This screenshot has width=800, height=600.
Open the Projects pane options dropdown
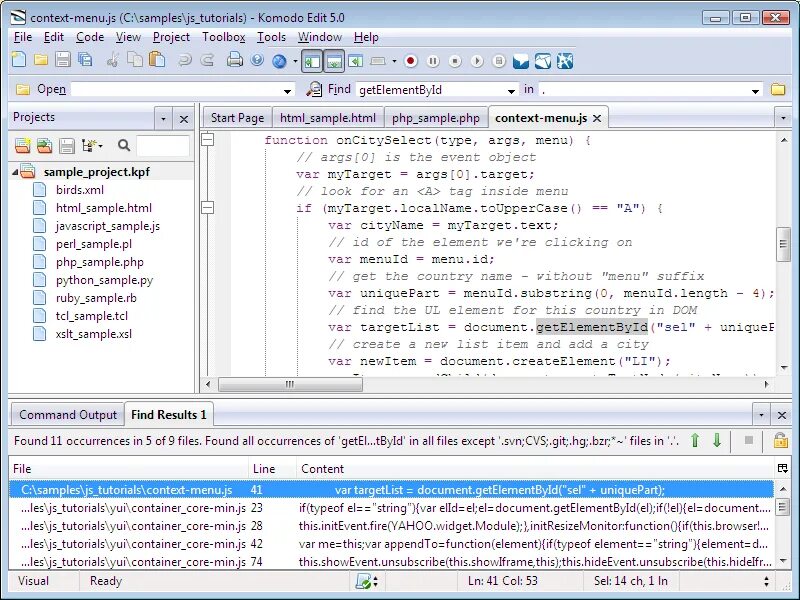tap(163, 119)
